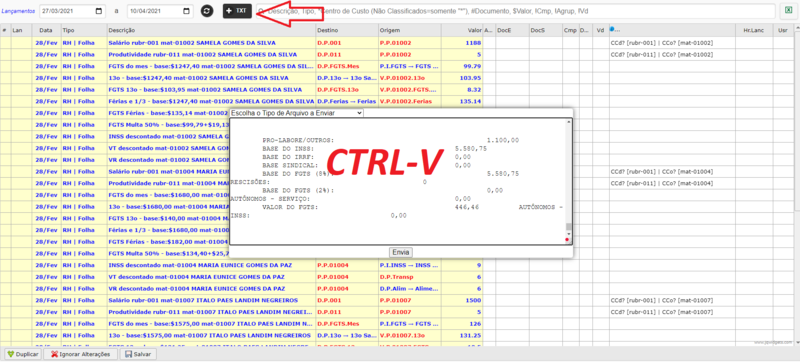Click the refresh circular arrows icon

(207, 11)
